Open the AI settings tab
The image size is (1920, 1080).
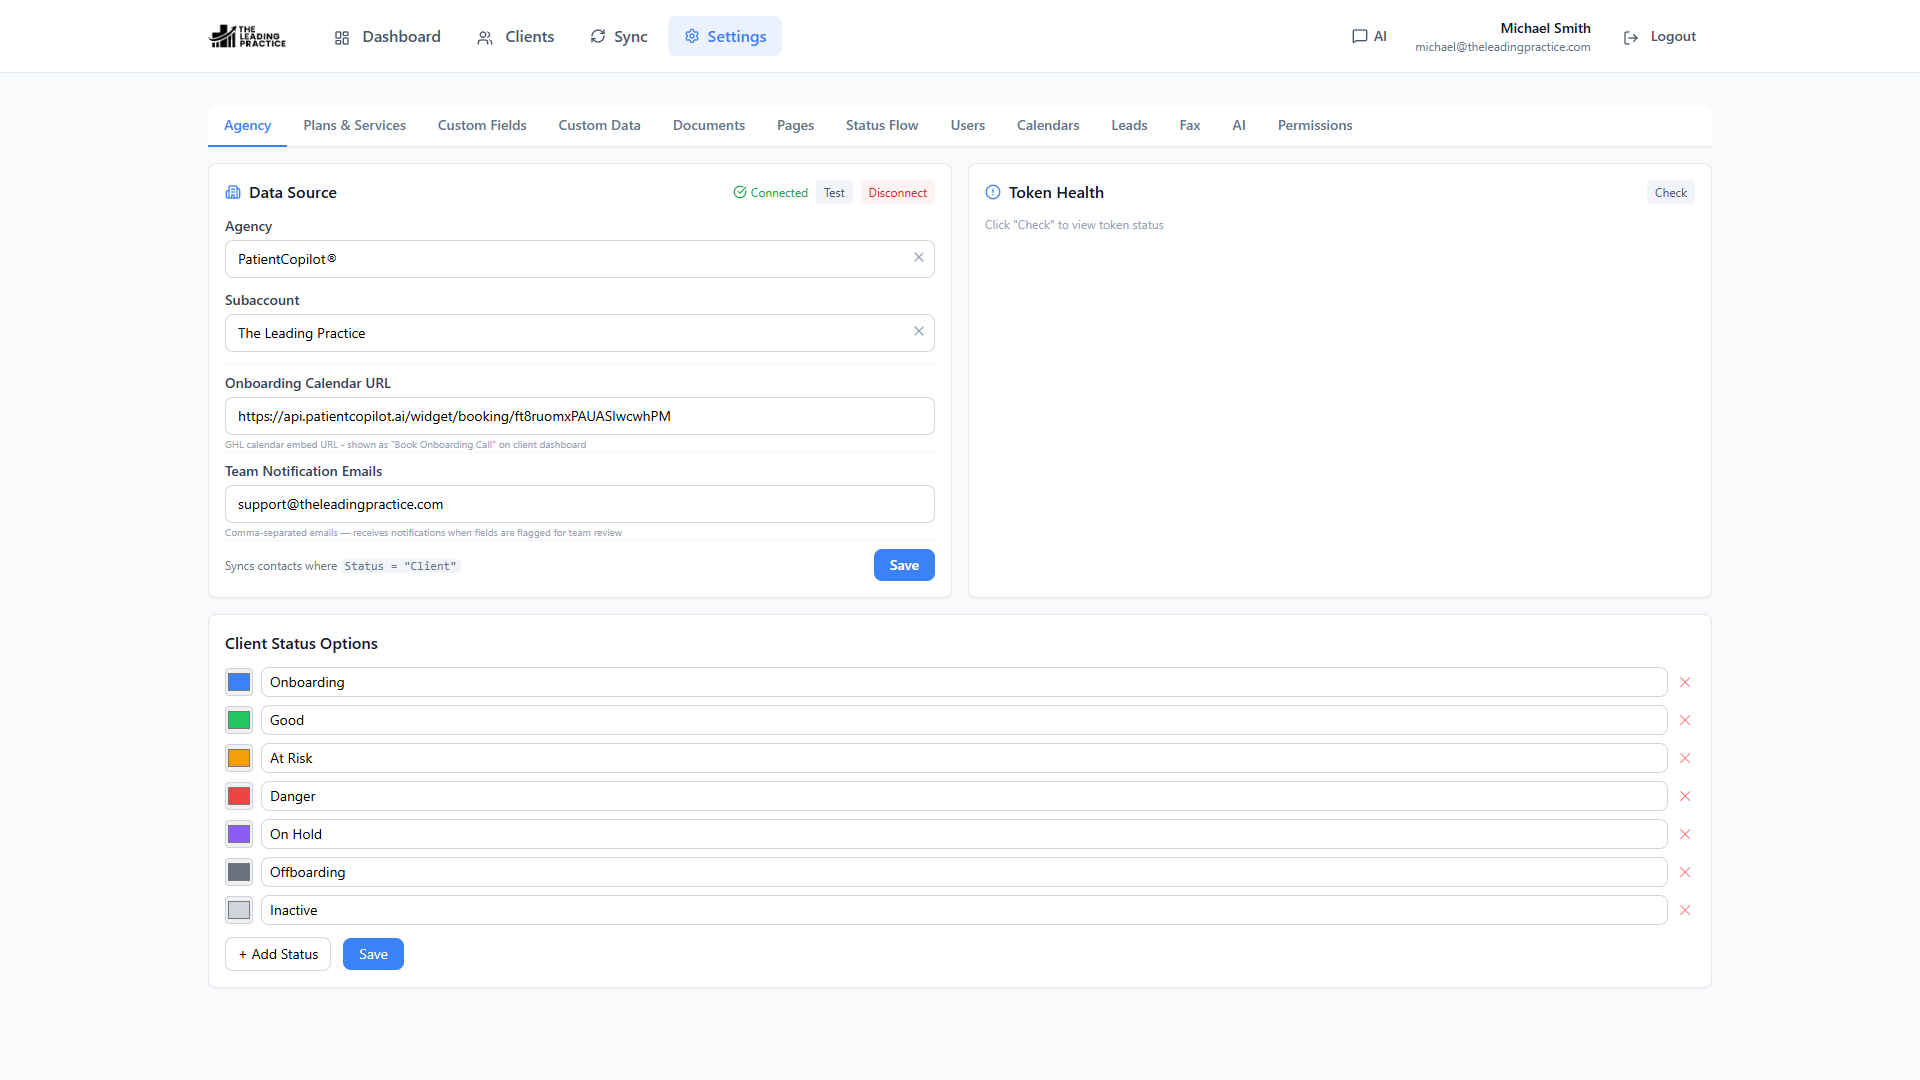click(1239, 125)
